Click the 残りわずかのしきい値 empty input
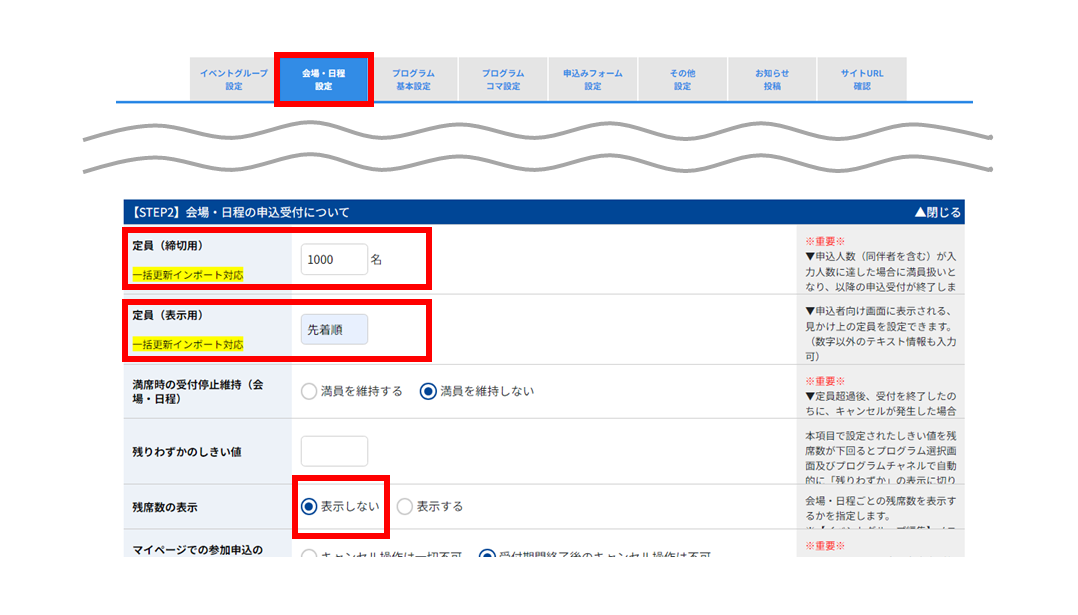Screen dimensions: 1078x615 pyautogui.click(x=334, y=451)
